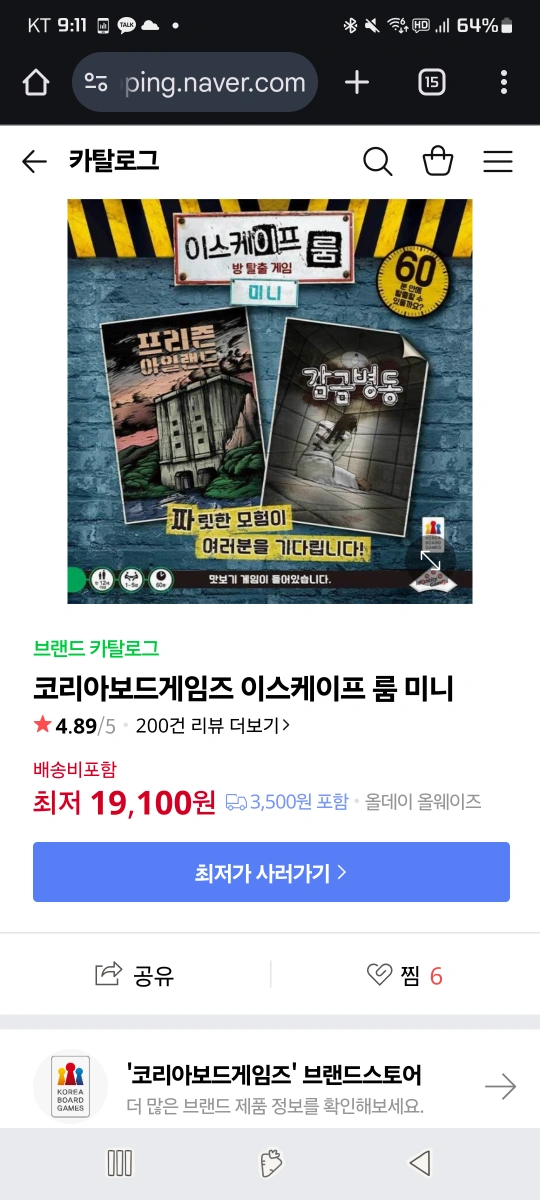The height and width of the screenshot is (1200, 540).
Task: Open the 코리아보드게임즈 브랜드스토어 arrow
Action: (500, 1086)
